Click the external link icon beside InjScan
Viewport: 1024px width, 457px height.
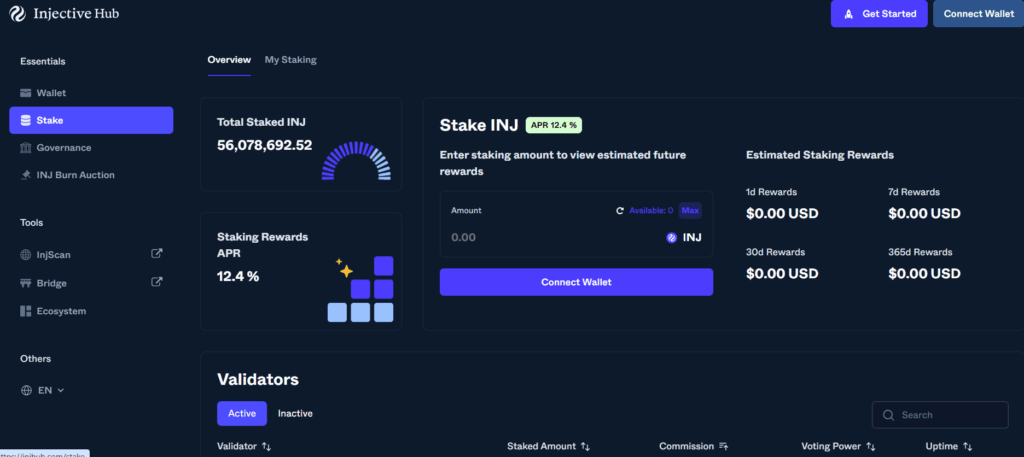[157, 253]
